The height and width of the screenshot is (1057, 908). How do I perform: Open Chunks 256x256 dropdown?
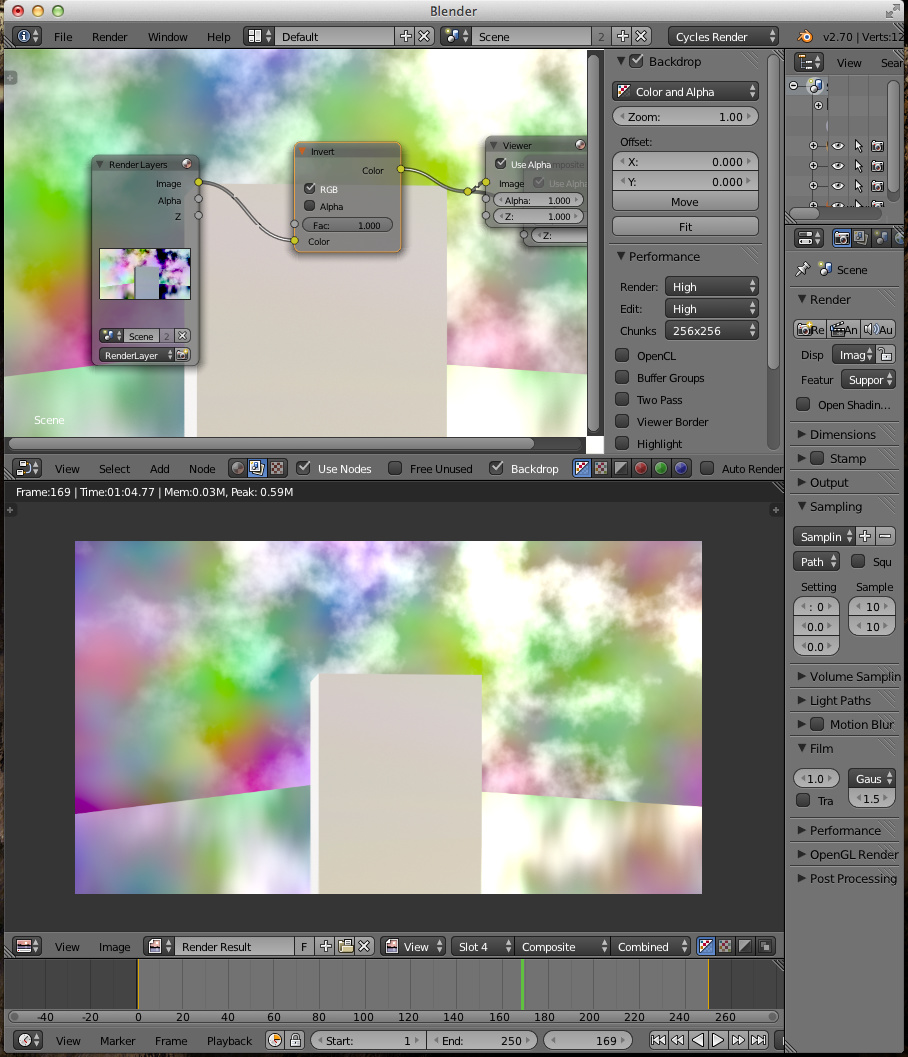712,330
